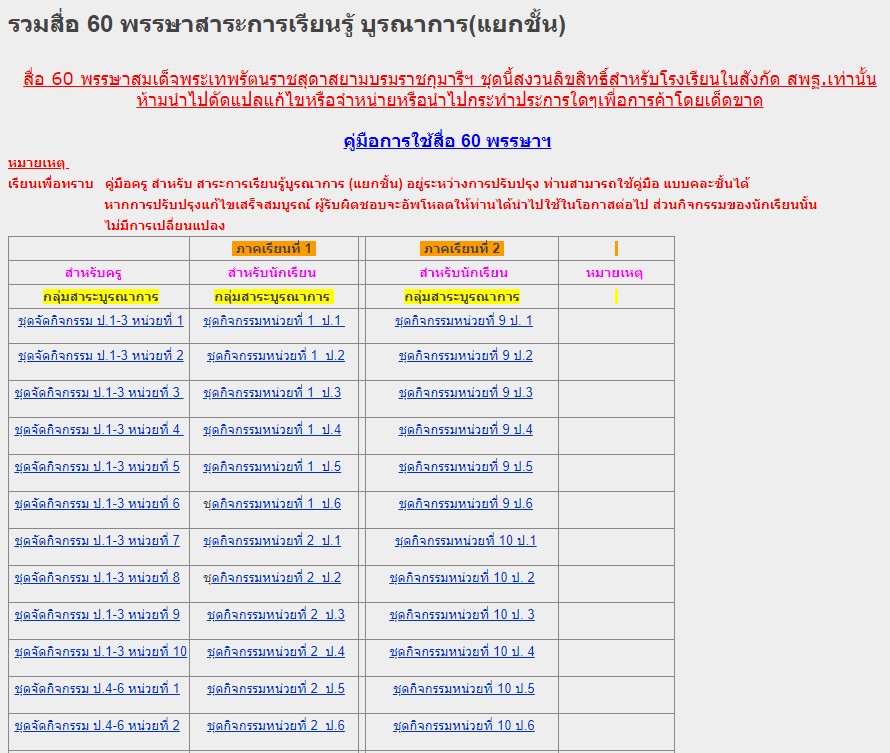Open ชุดกิจกรรมหน่วยที่ 1 ป.3
This screenshot has height=753, width=890.
(272, 393)
